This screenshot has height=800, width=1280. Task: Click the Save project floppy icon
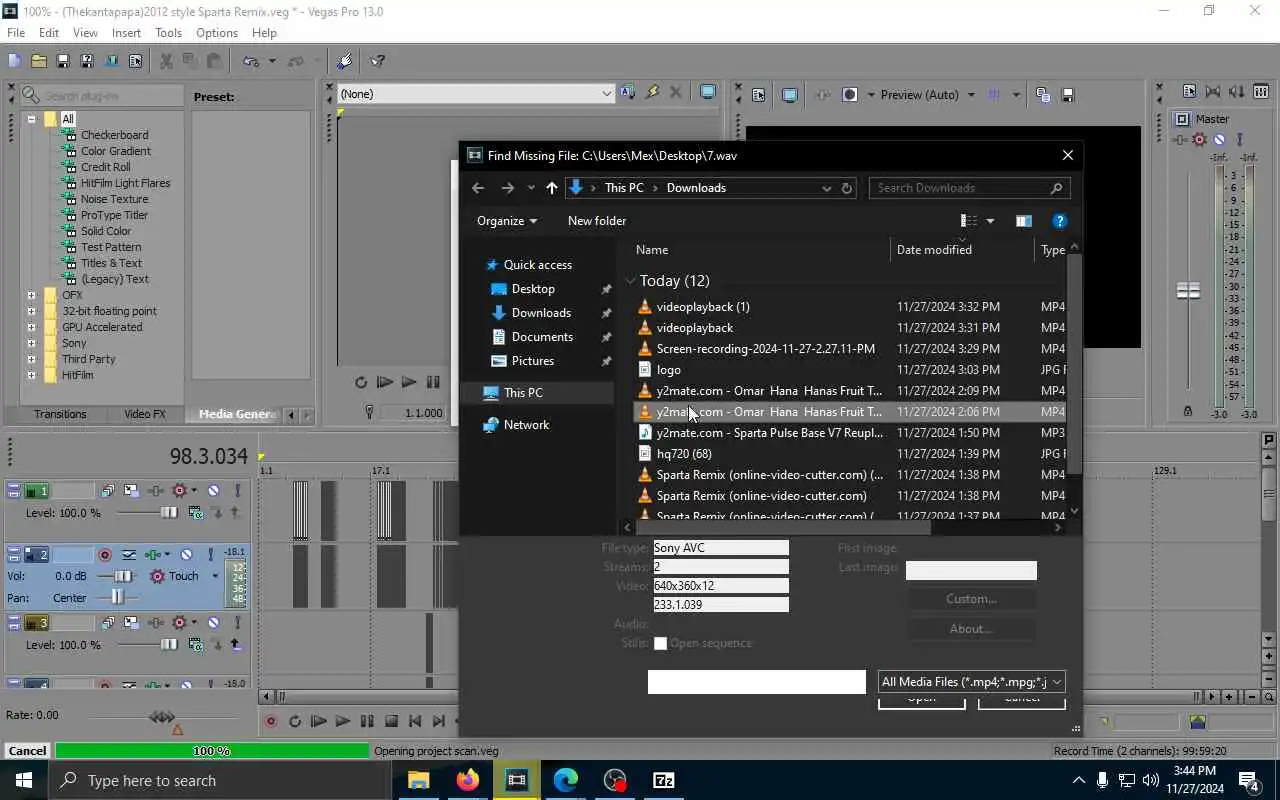click(63, 61)
